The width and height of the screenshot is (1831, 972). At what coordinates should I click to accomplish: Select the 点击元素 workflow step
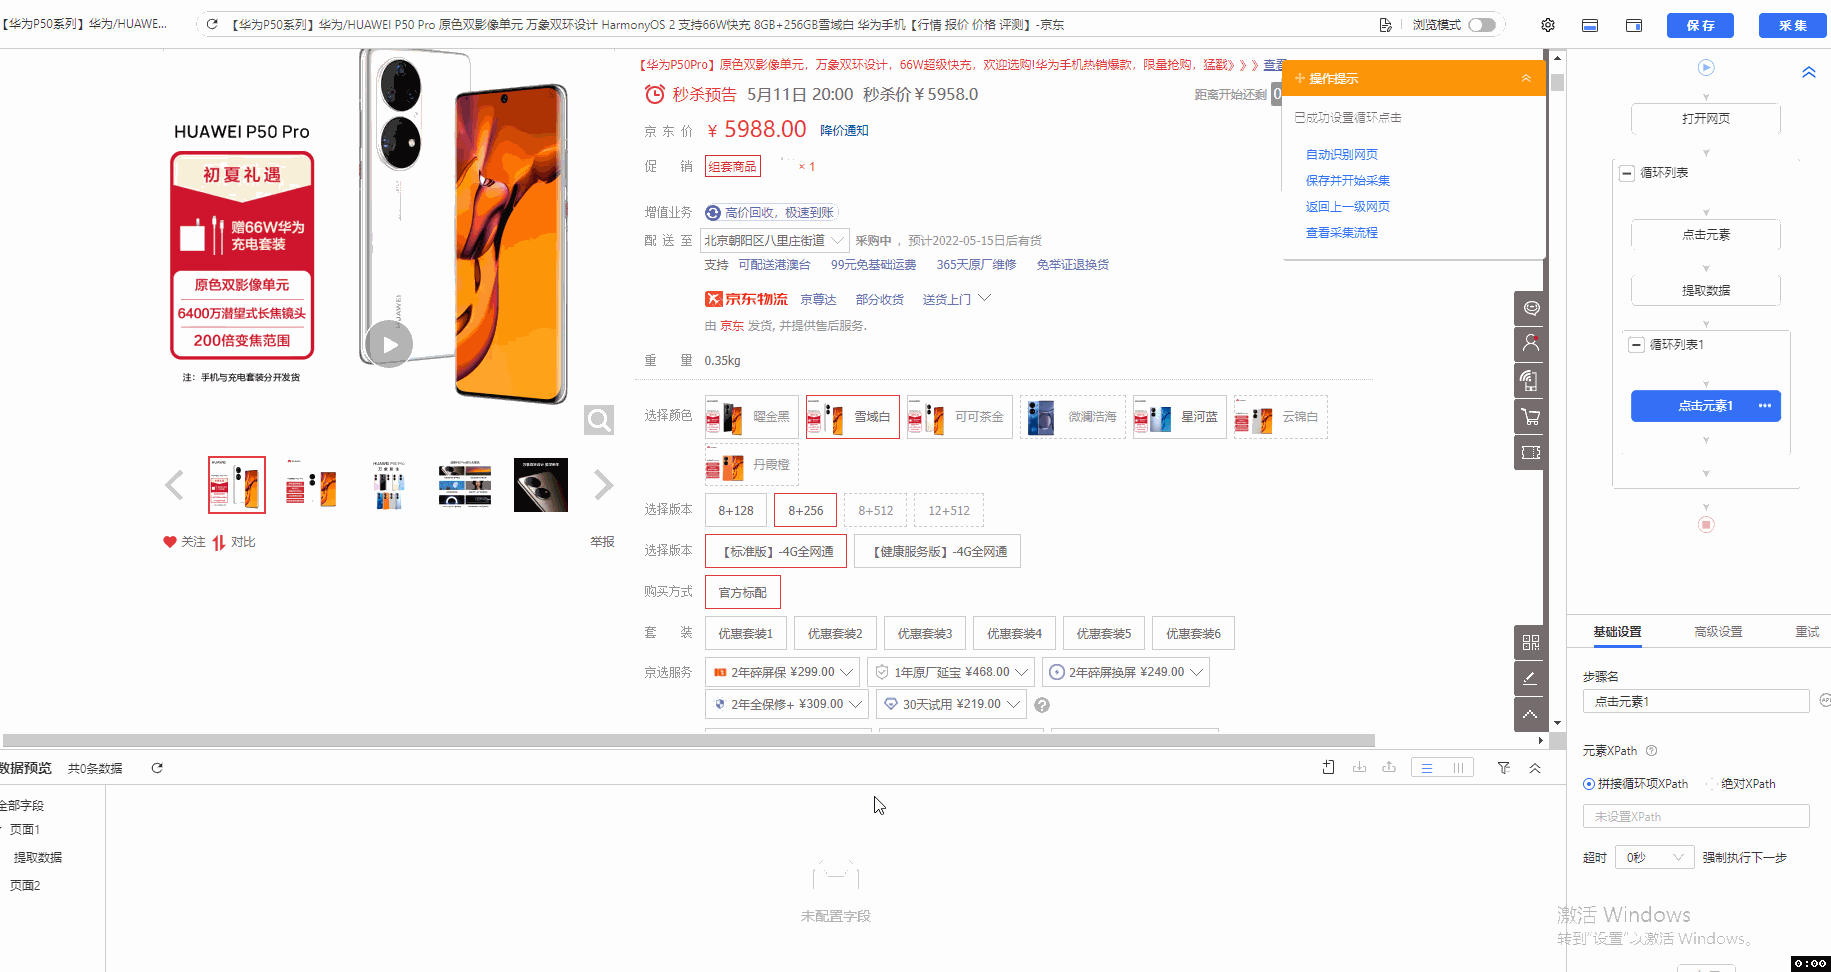coord(1706,234)
